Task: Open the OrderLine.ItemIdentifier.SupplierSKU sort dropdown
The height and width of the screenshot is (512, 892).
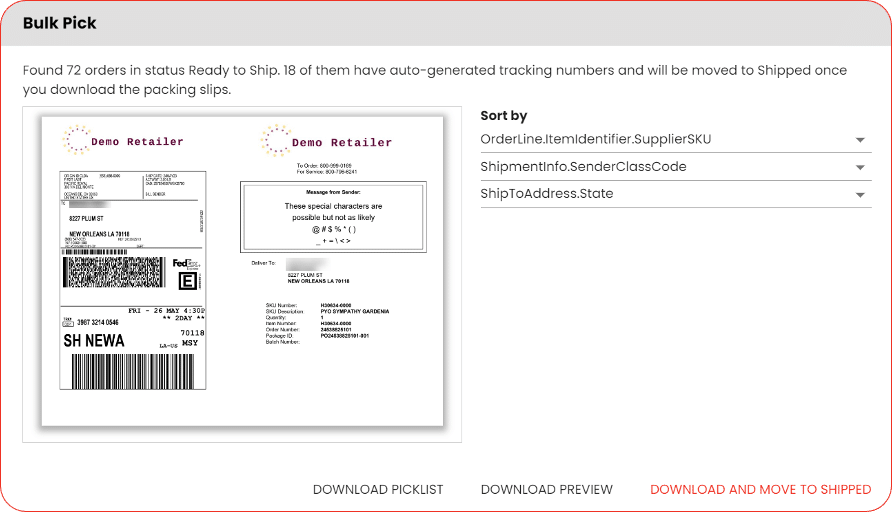Action: (x=675, y=139)
